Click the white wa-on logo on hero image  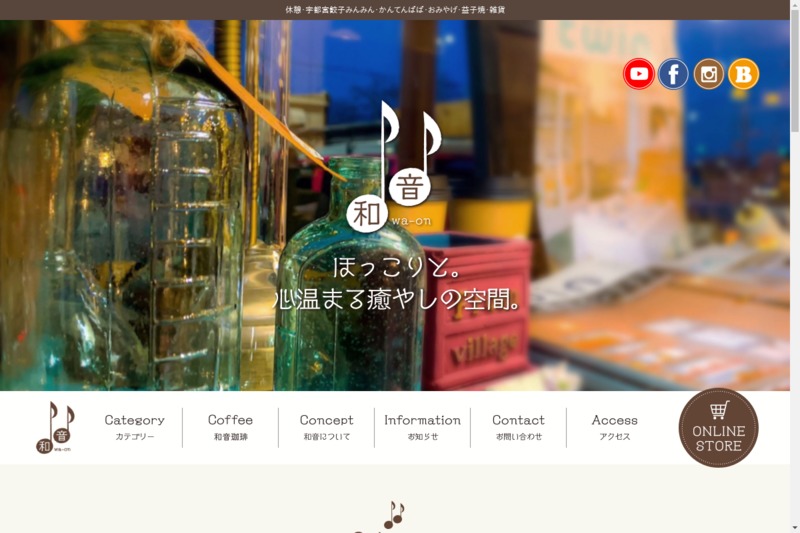coord(393,166)
